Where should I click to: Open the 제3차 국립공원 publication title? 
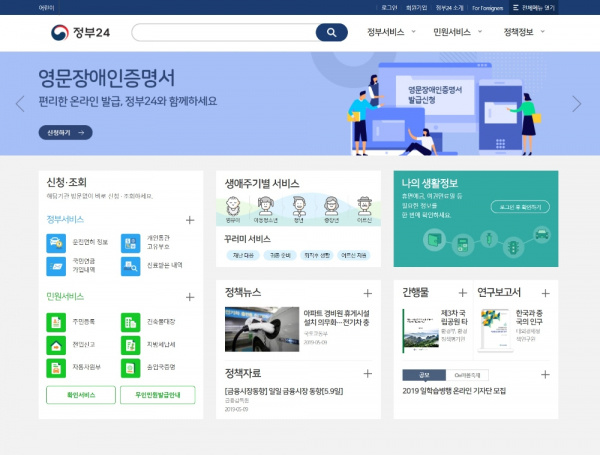click(x=454, y=317)
